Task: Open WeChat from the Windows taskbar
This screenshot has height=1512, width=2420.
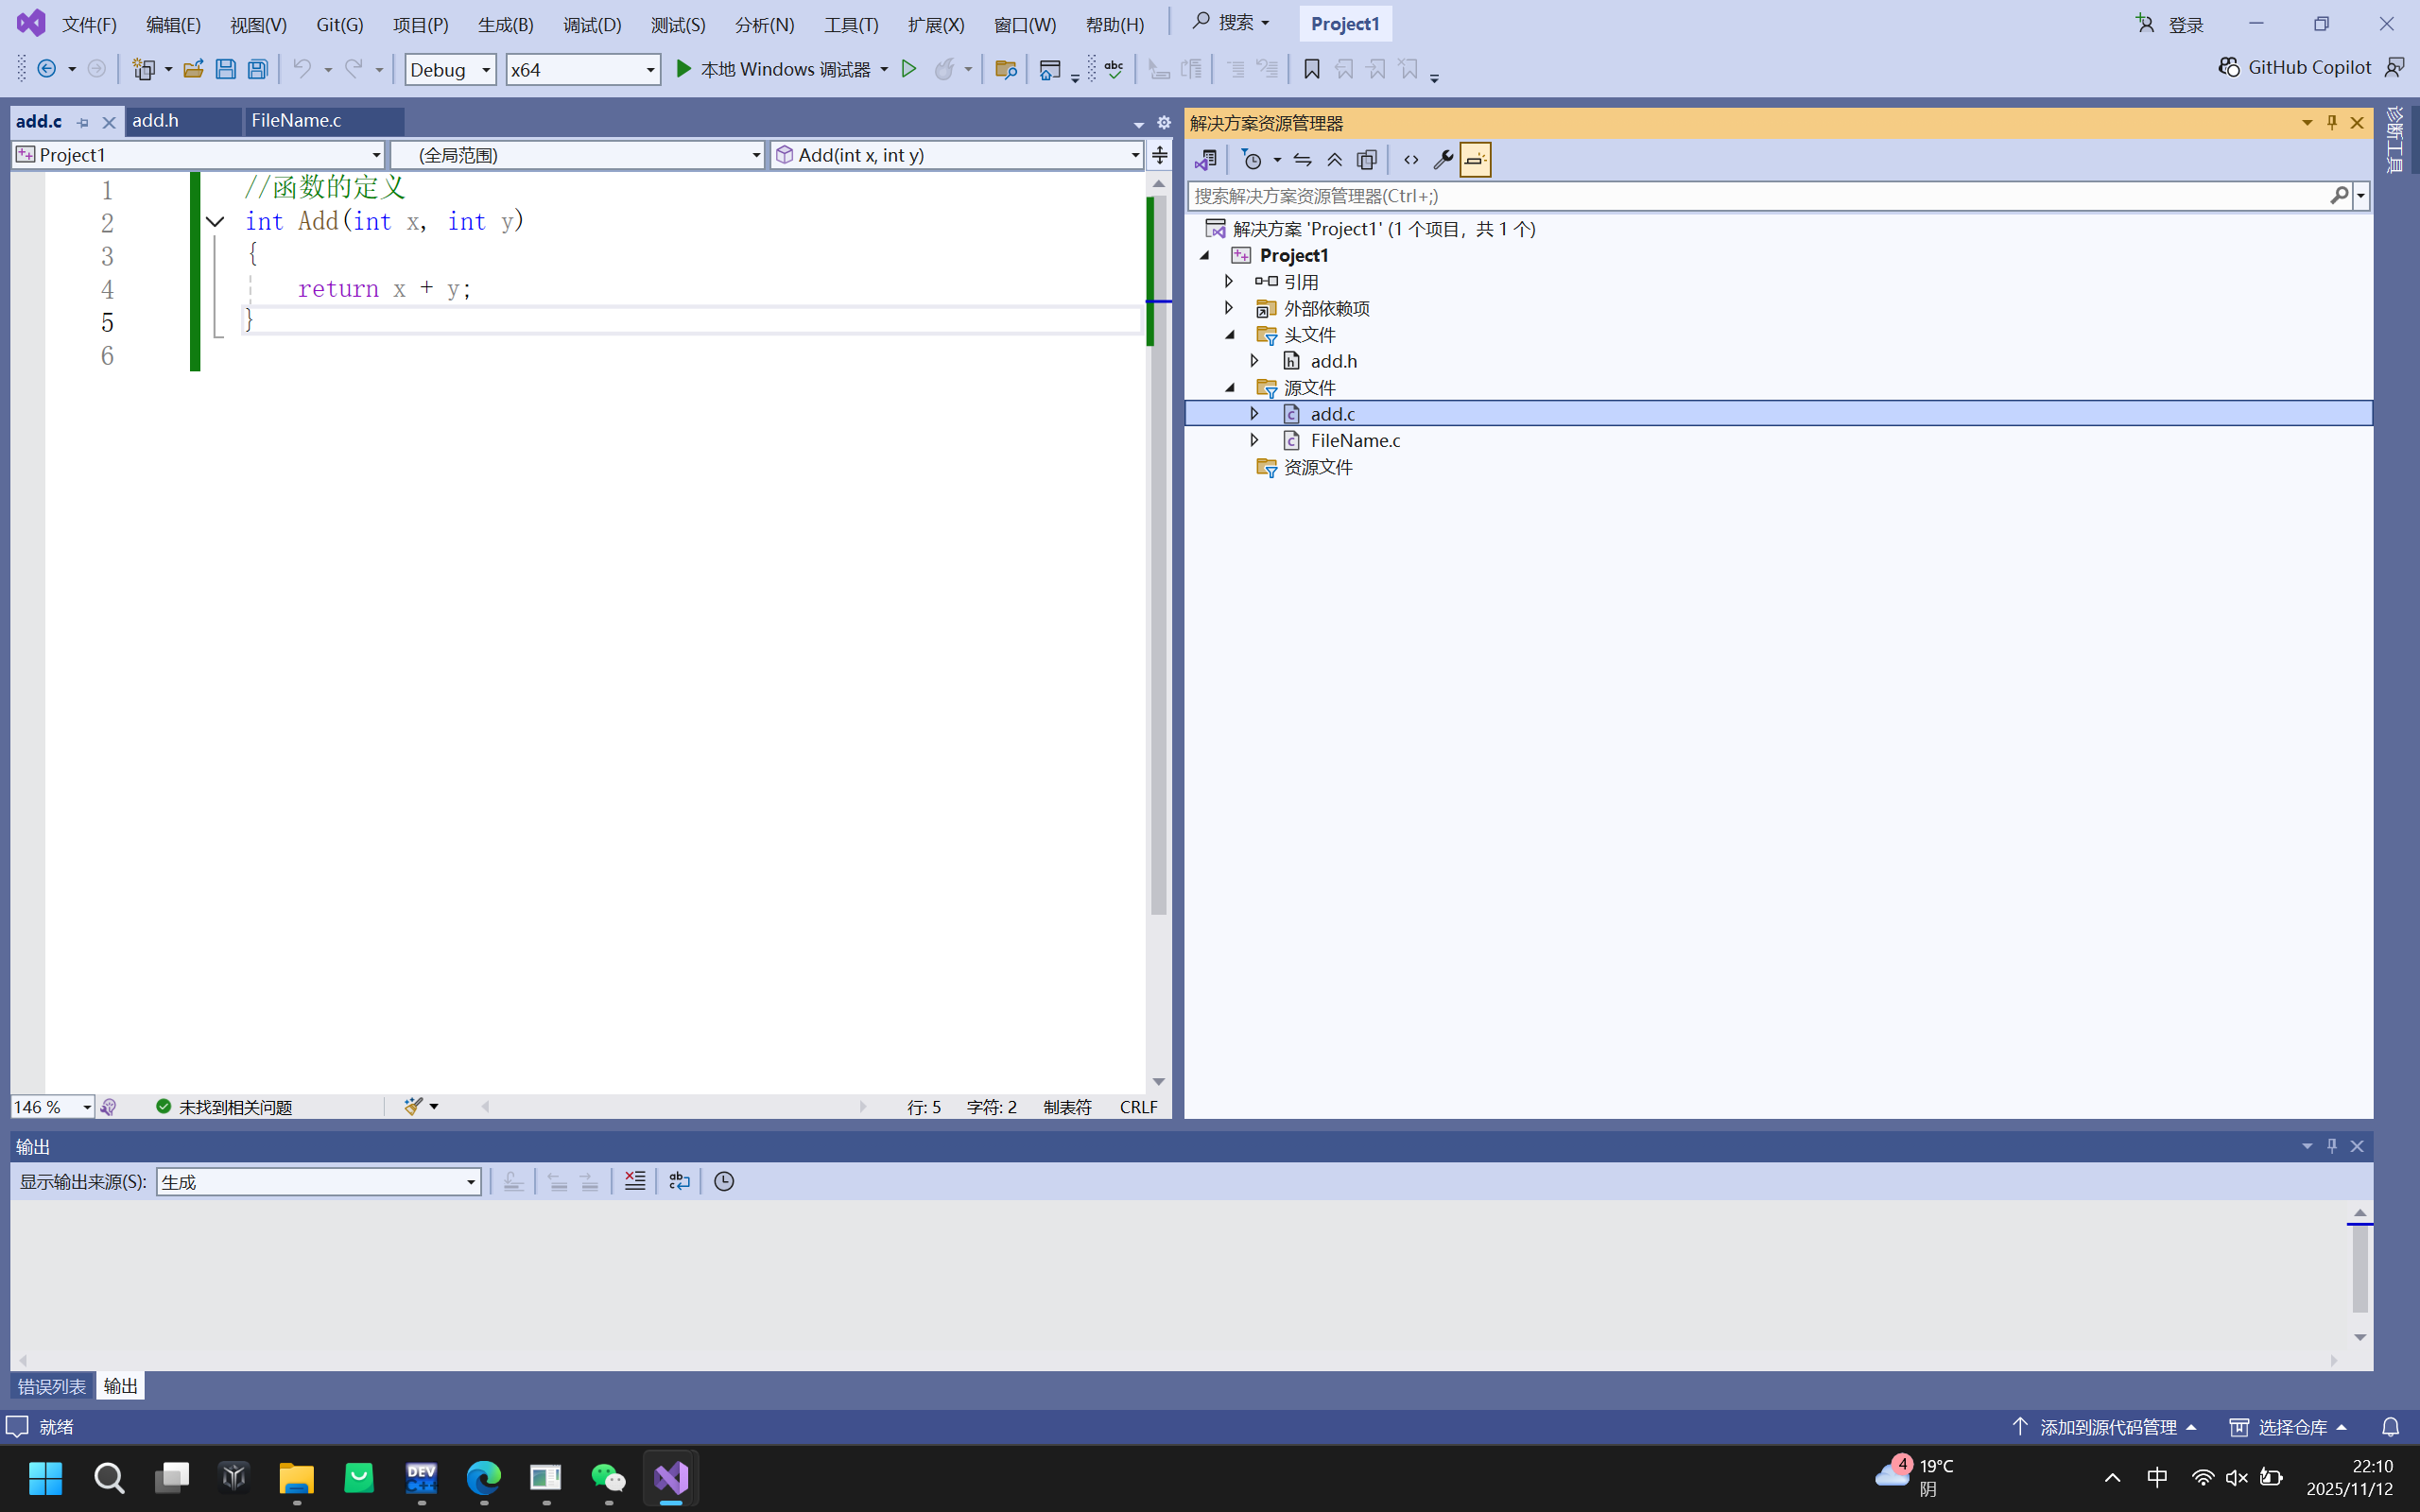Action: (x=608, y=1477)
